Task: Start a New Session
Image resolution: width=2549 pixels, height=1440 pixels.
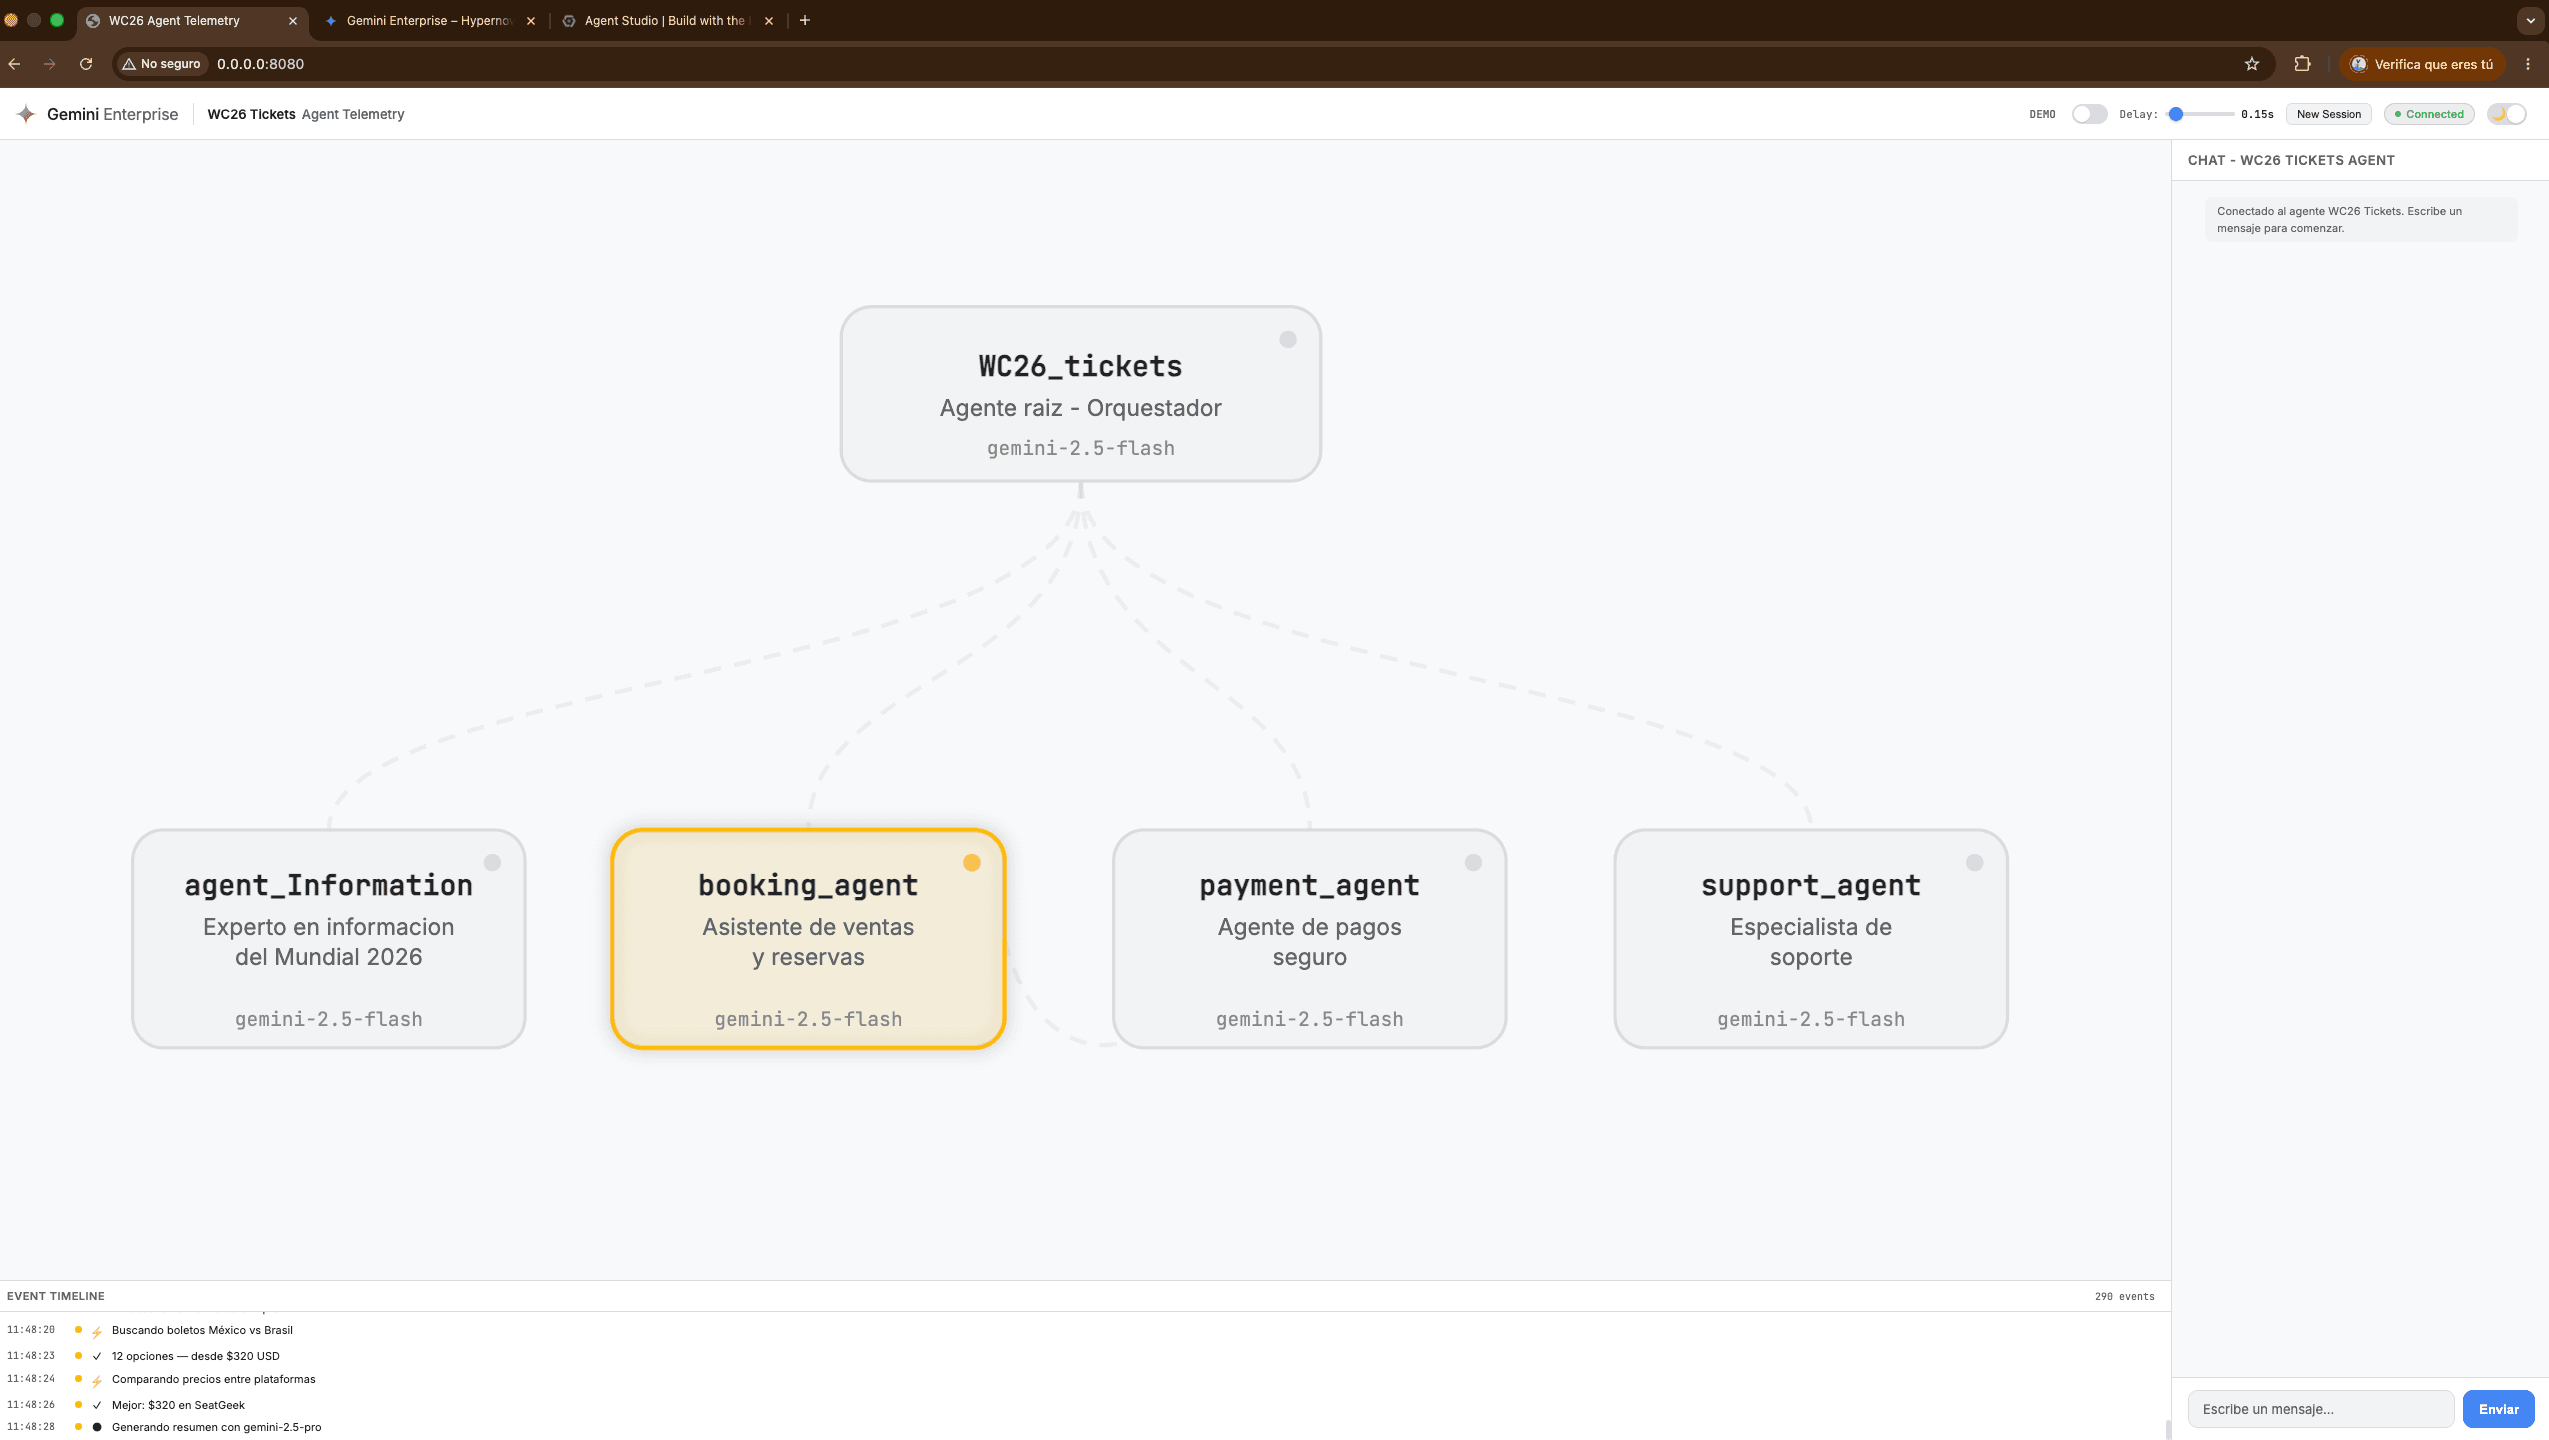Action: [x=2329, y=114]
